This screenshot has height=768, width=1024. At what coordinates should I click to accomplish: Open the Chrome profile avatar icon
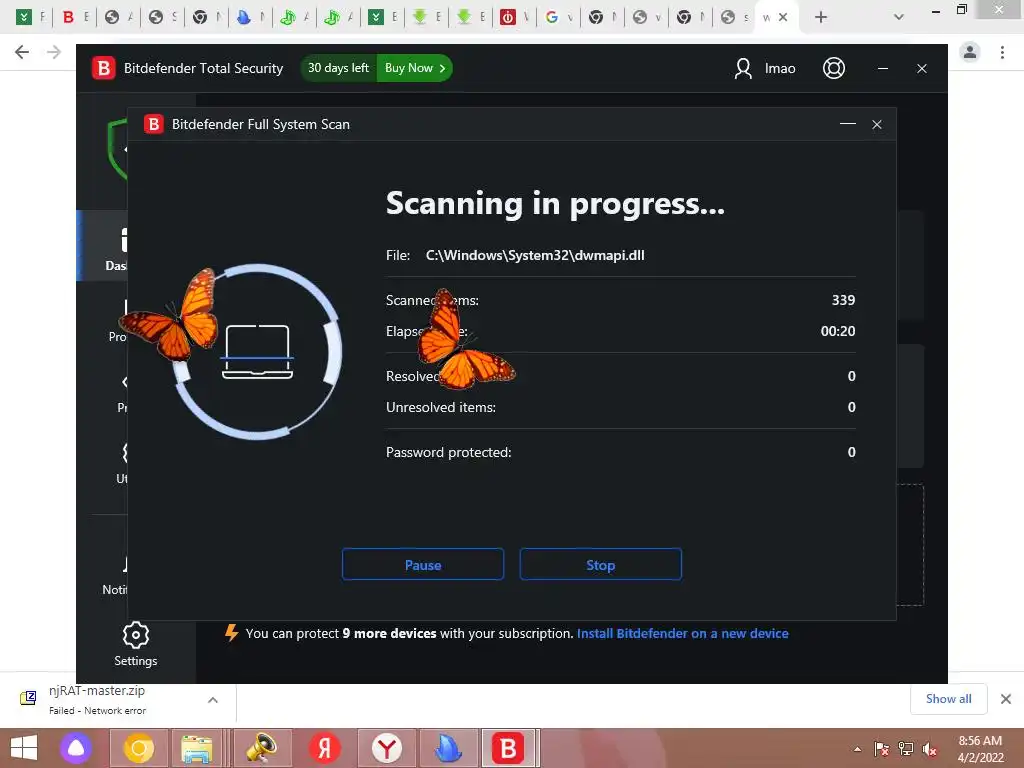pyautogui.click(x=970, y=52)
